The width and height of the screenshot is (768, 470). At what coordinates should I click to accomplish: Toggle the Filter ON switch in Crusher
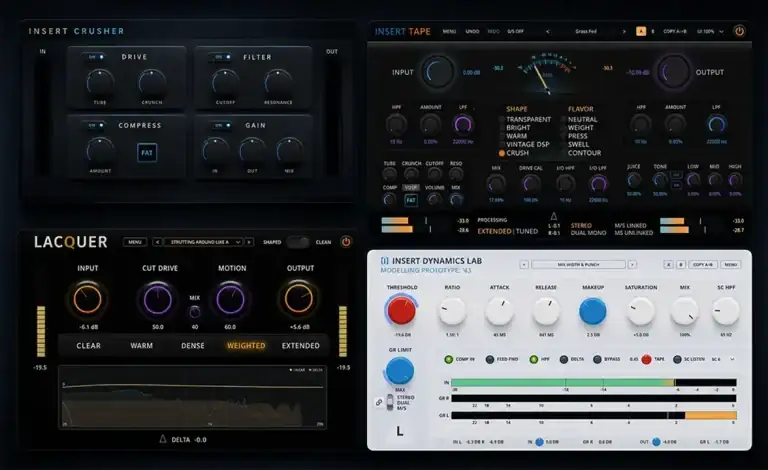[223, 57]
